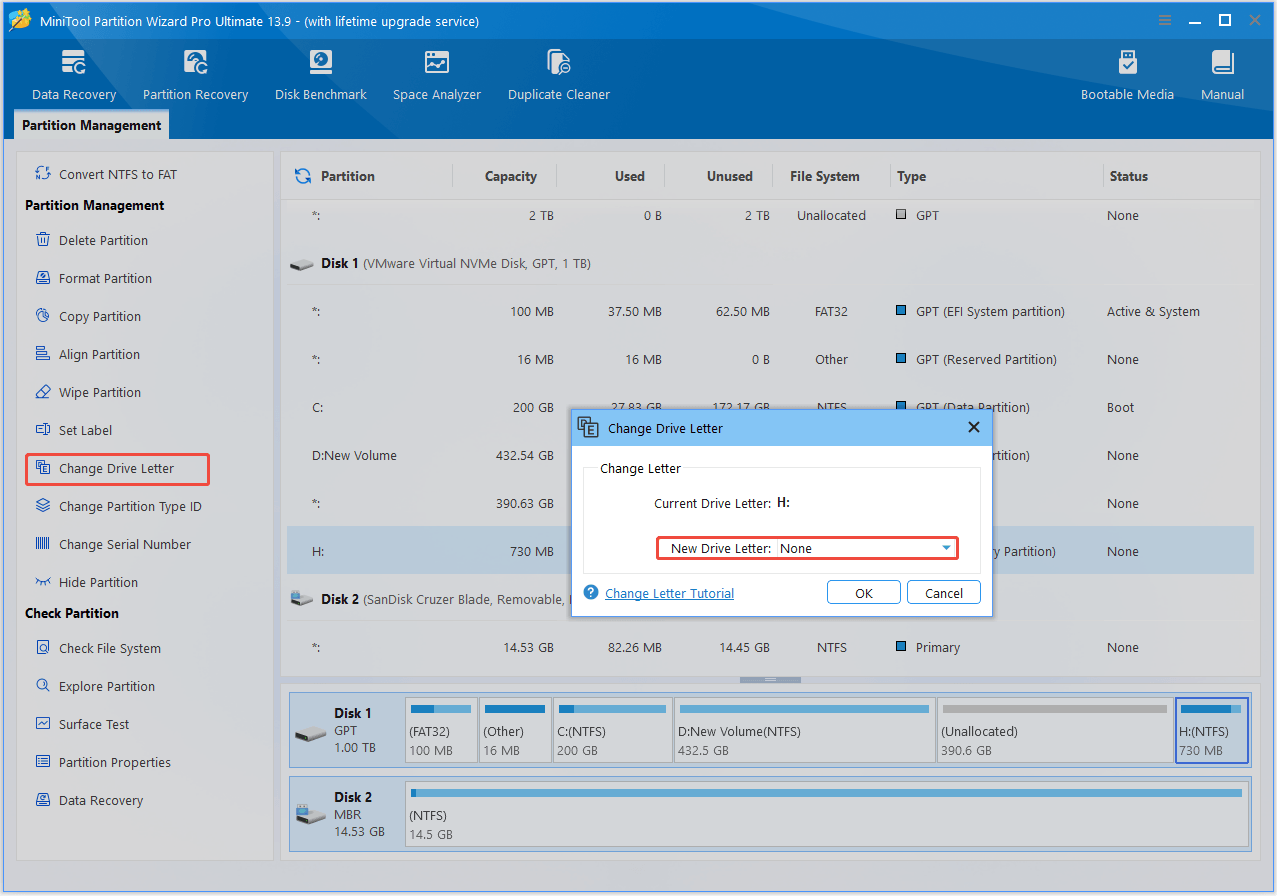The height and width of the screenshot is (896, 1277).
Task: Select the Disk 2 SanDisk Cruzer Blade row
Action: point(428,600)
